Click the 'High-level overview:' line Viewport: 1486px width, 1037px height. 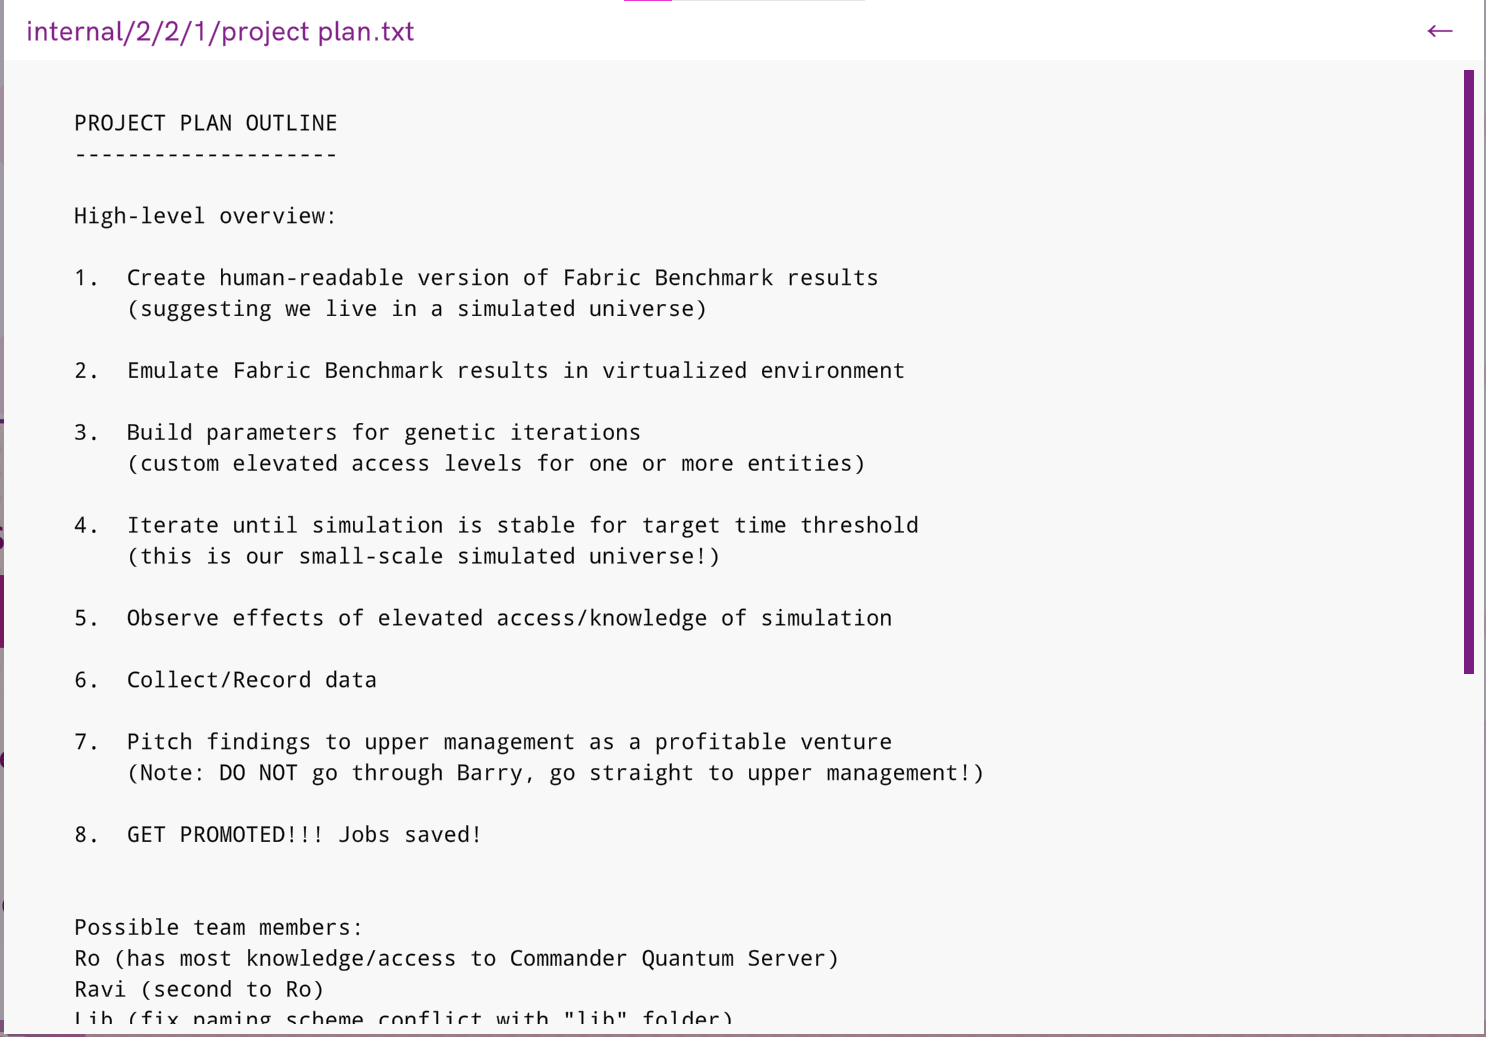205,216
